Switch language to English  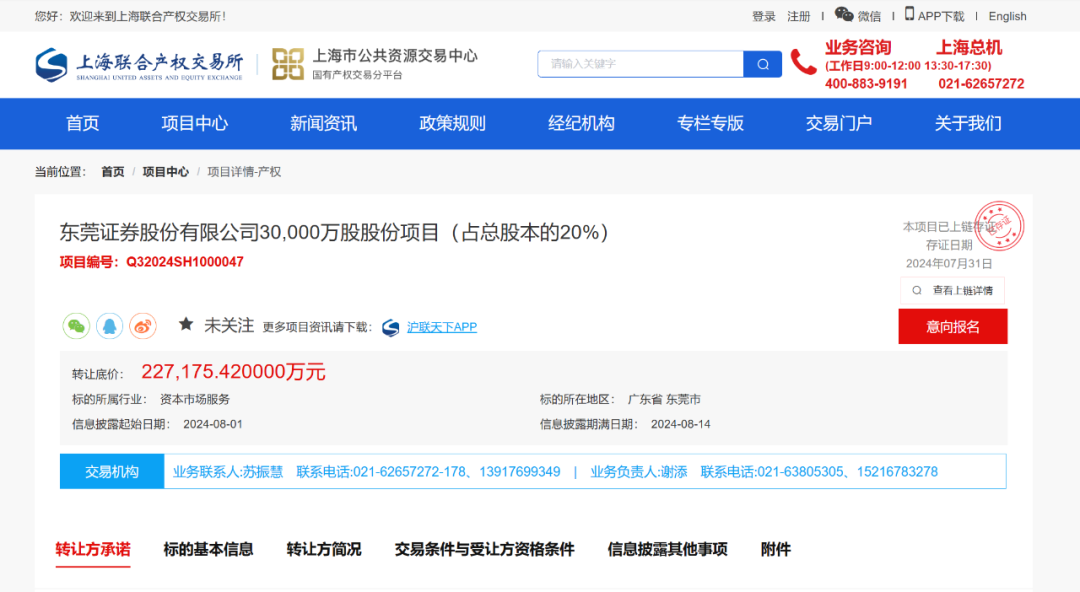click(1007, 16)
